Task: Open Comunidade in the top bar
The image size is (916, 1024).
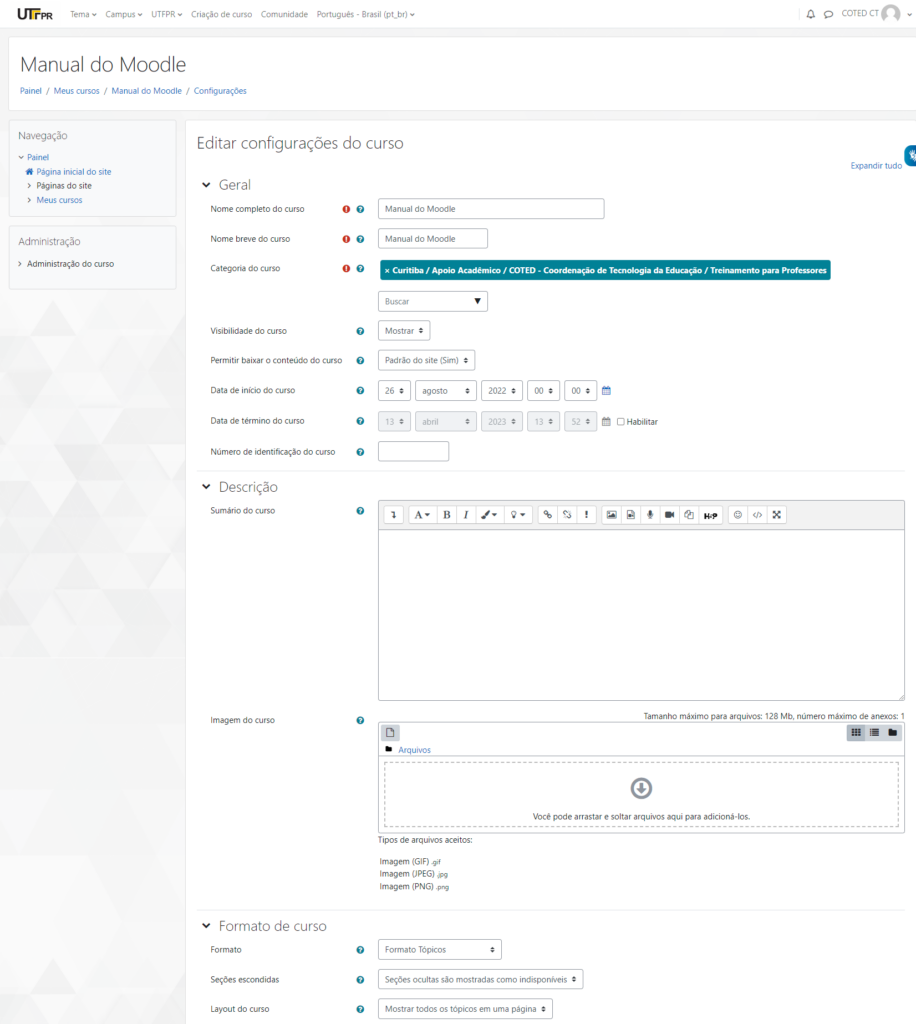Action: (x=284, y=14)
